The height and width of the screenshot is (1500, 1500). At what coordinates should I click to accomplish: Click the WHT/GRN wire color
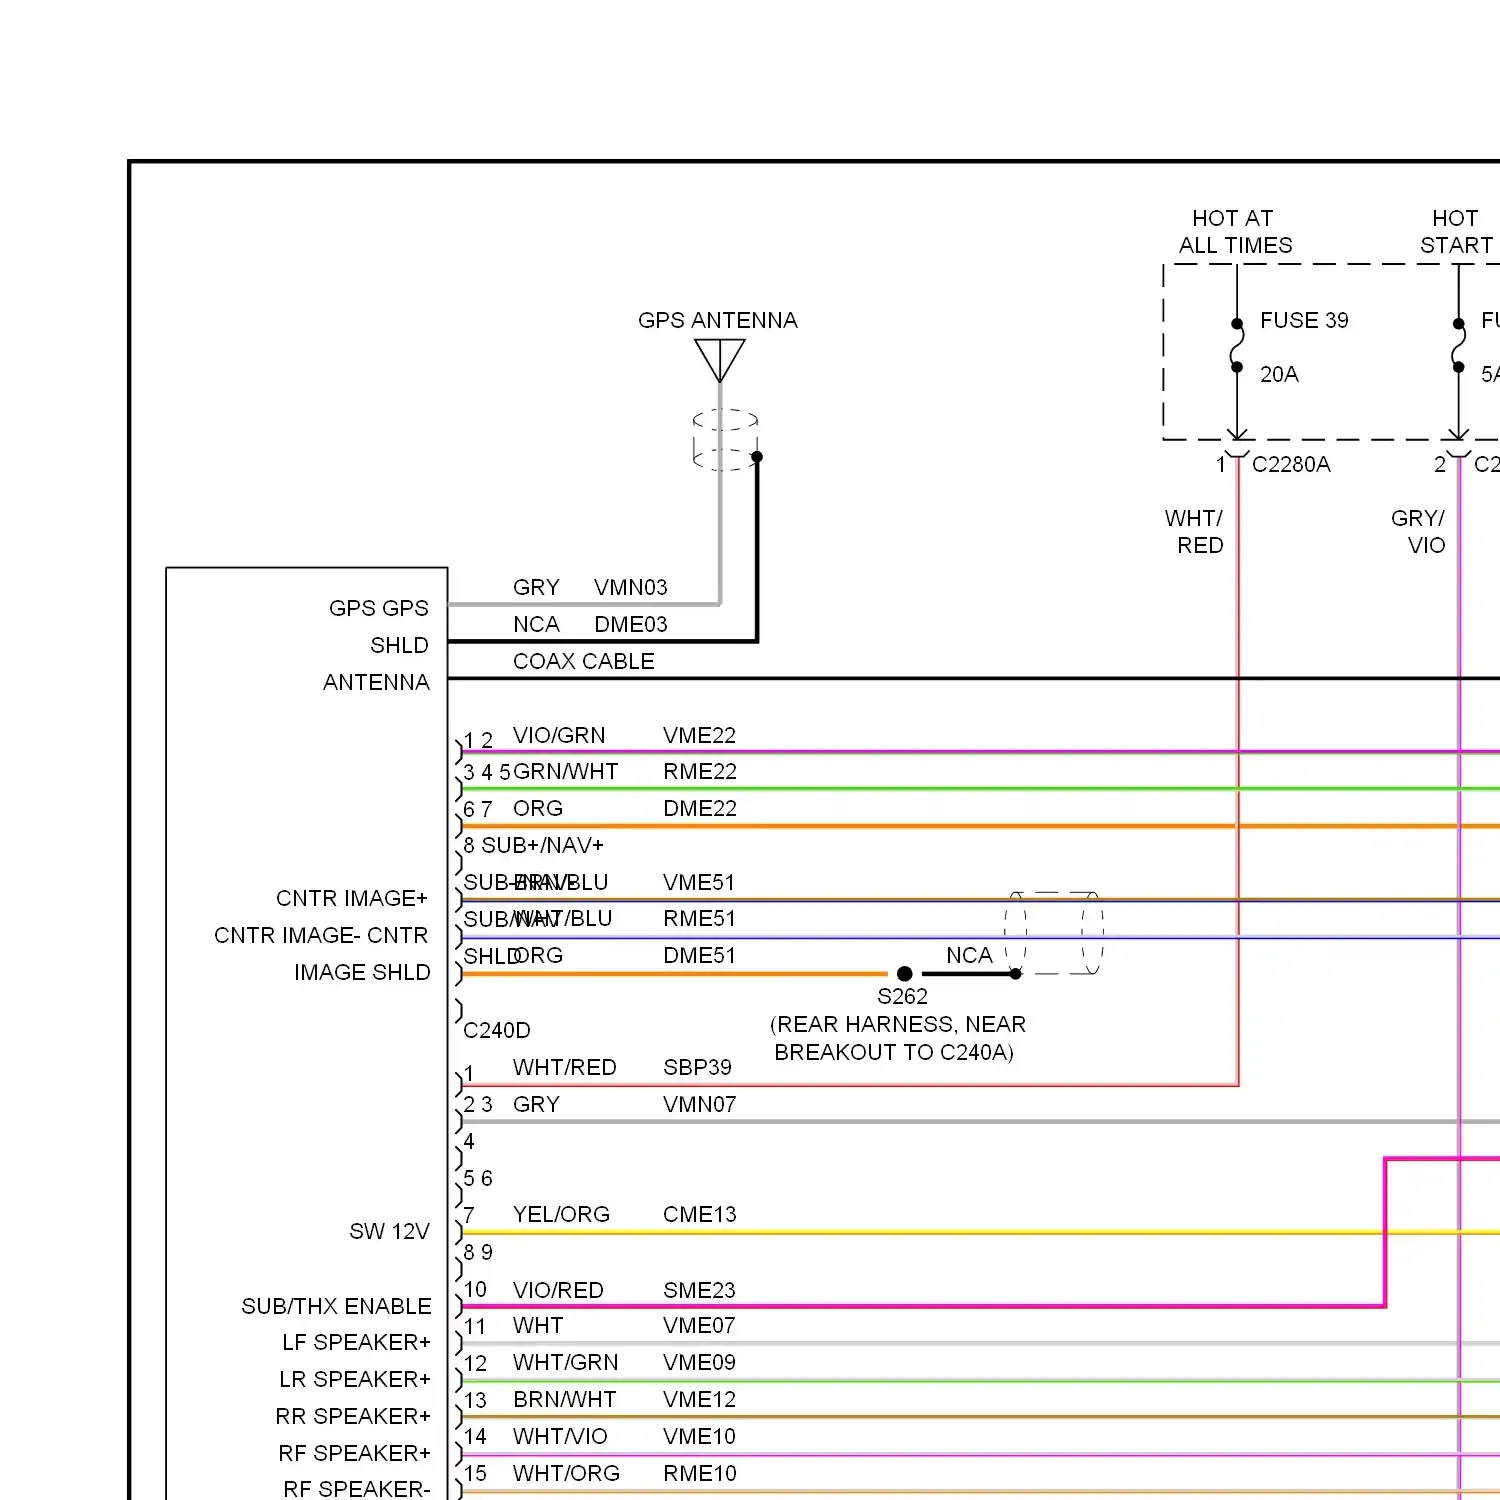tap(565, 1362)
